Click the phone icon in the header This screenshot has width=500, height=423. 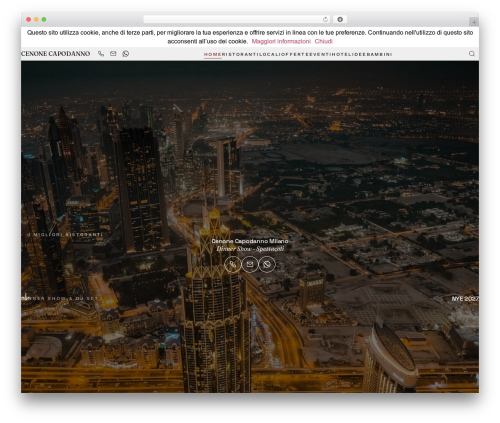(x=101, y=54)
